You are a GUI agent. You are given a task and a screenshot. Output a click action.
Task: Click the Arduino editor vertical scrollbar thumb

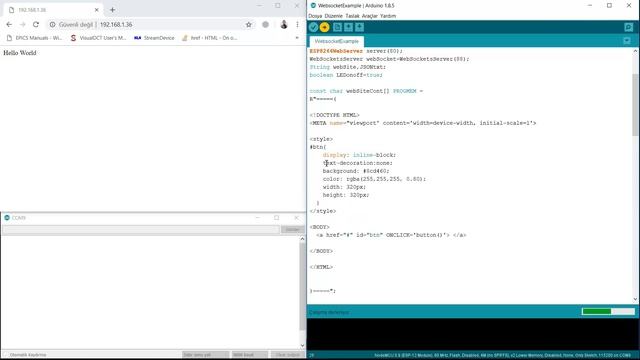pos(635,104)
